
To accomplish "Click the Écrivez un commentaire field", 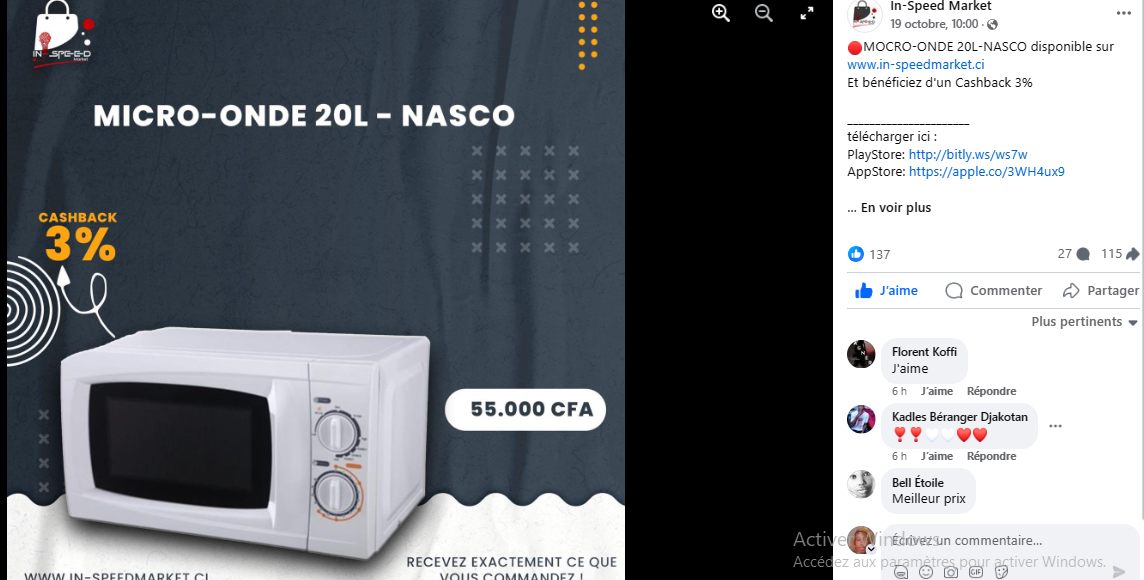I will (1010, 541).
